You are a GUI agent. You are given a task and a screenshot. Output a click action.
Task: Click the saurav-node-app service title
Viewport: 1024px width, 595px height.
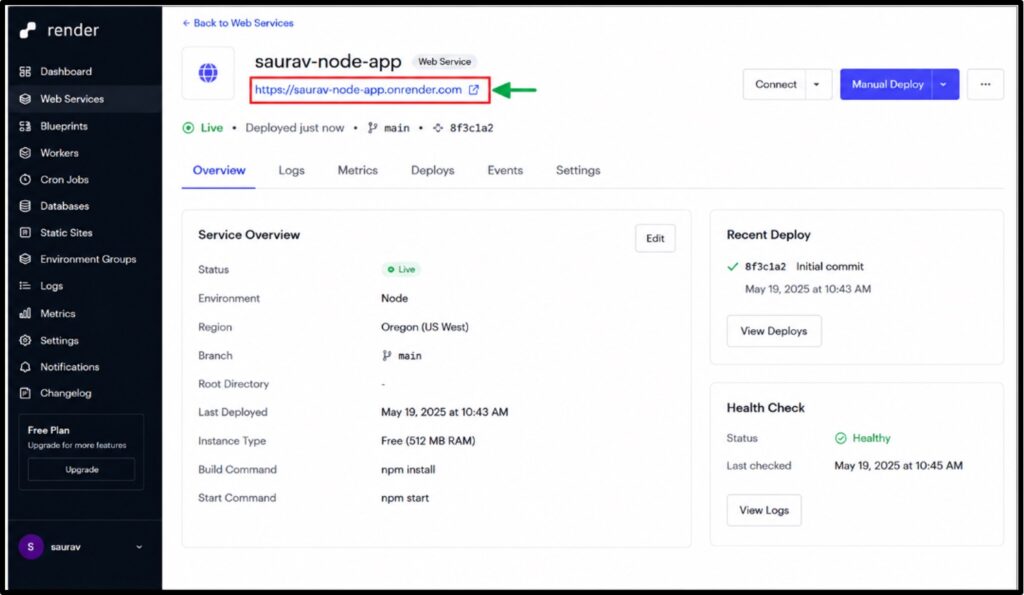point(328,61)
